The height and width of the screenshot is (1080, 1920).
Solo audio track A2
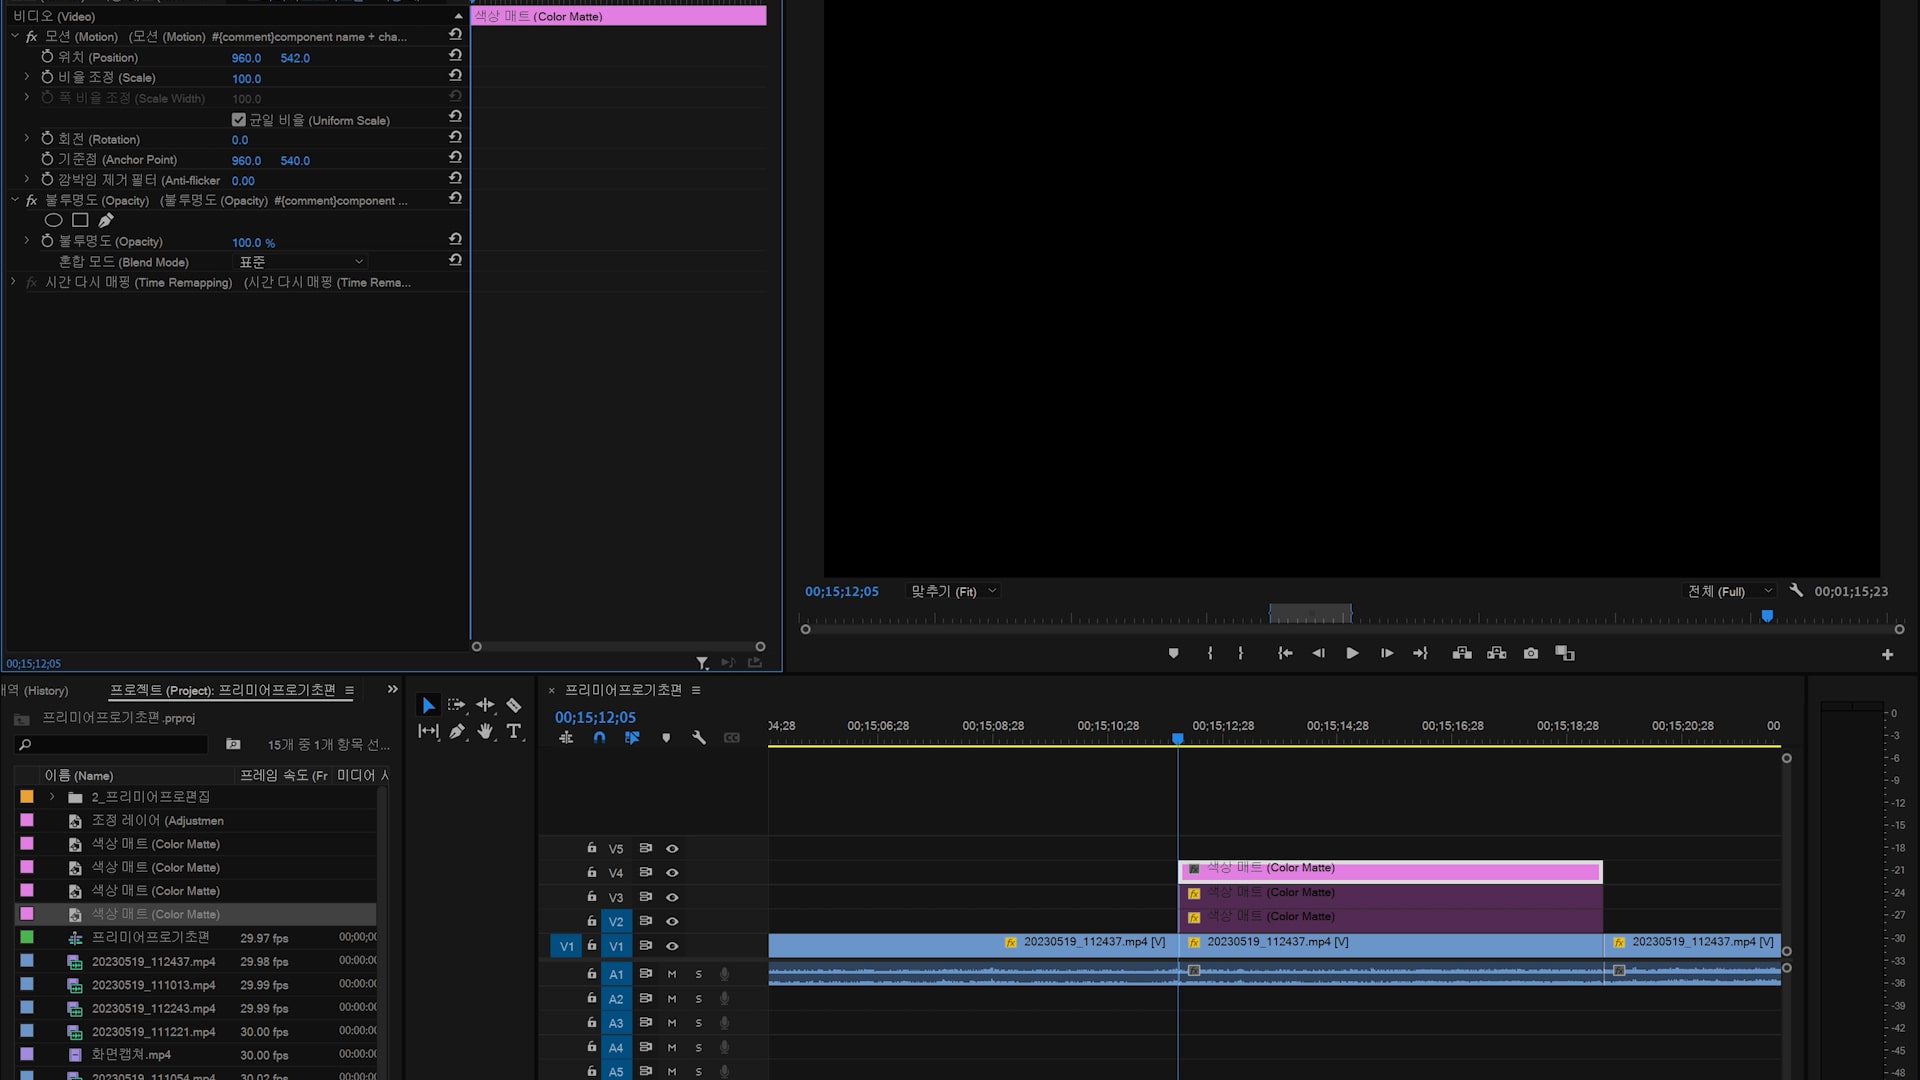point(698,999)
